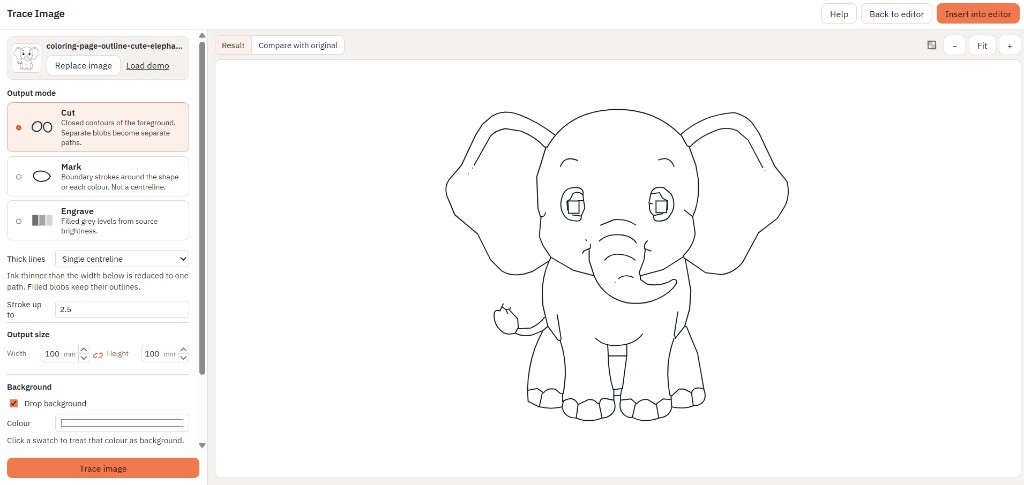The height and width of the screenshot is (485, 1024).
Task: Toggle the aspect ratio link icon
Action: tap(98, 354)
